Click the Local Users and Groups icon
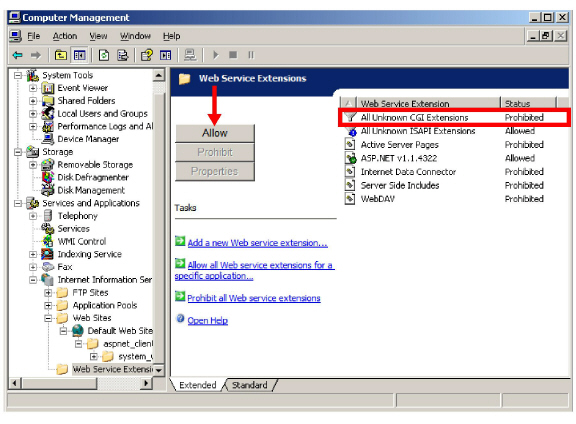Viewport: 576px width, 424px height. [x=48, y=114]
